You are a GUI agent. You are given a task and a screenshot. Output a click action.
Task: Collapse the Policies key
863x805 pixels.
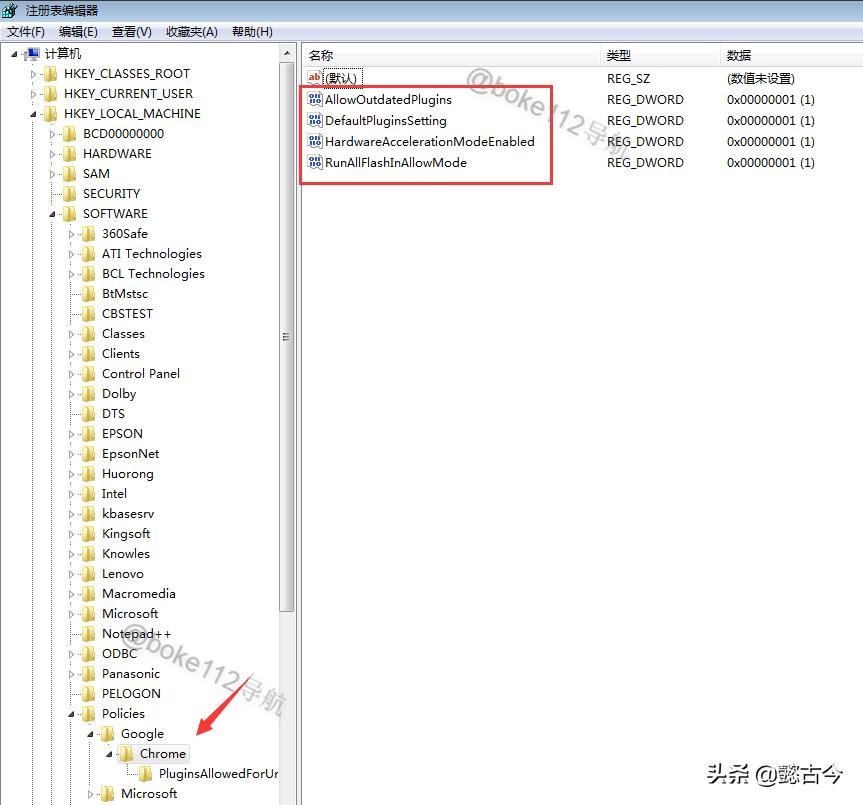[72, 714]
